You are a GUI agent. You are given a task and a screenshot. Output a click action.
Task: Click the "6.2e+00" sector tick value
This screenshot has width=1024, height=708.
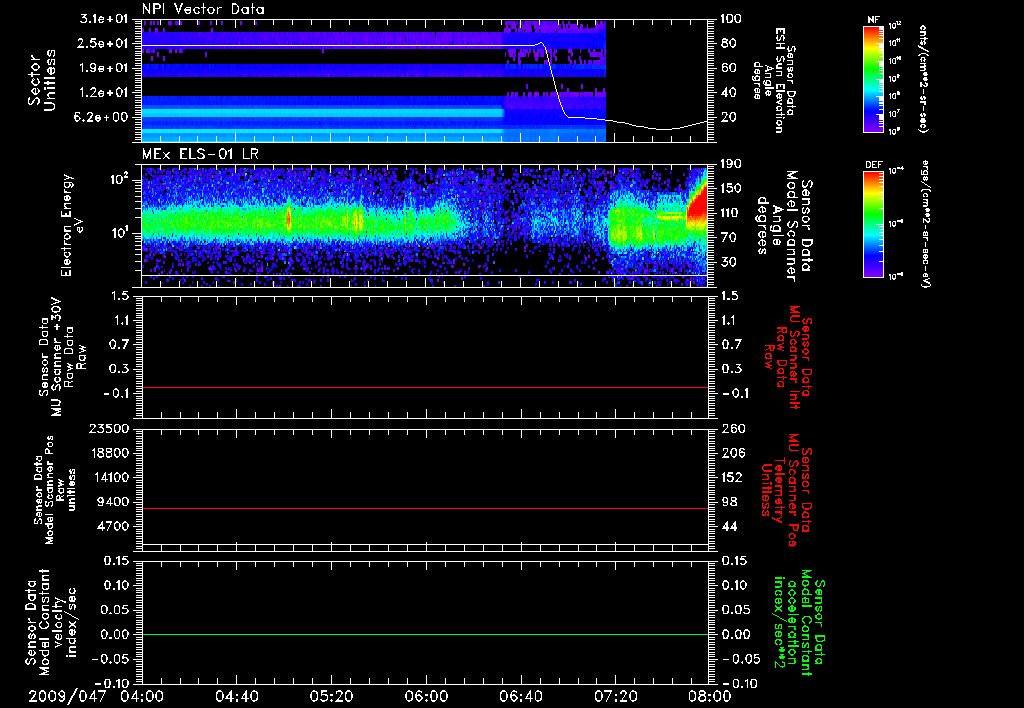coord(103,117)
